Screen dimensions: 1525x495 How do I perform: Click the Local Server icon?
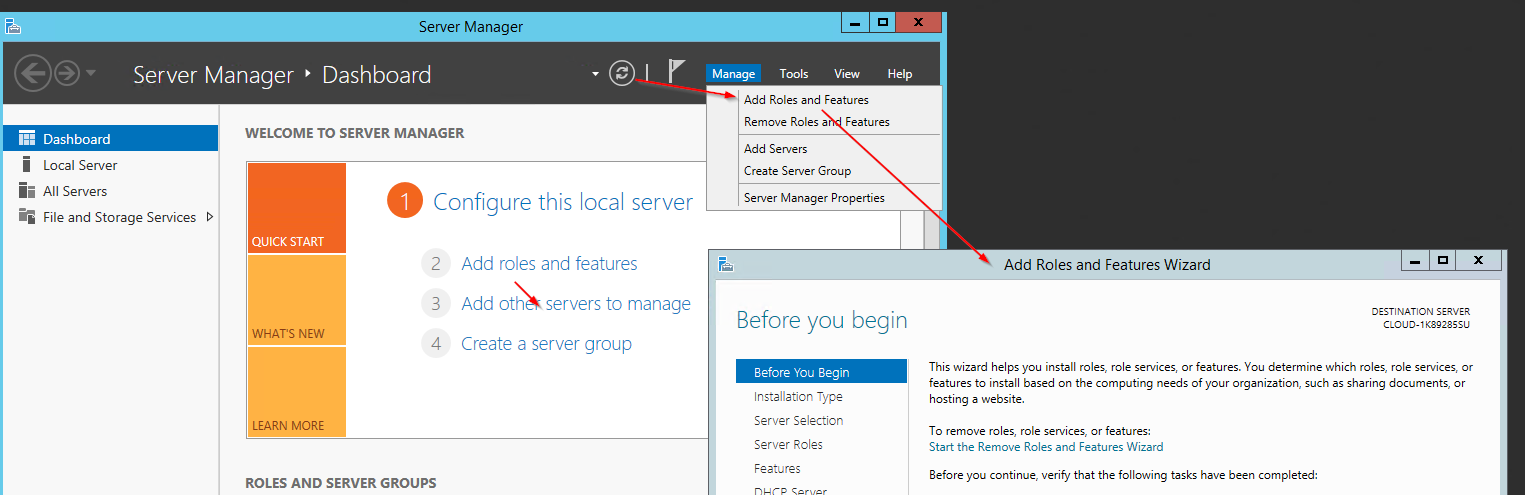pyautogui.click(x=26, y=164)
